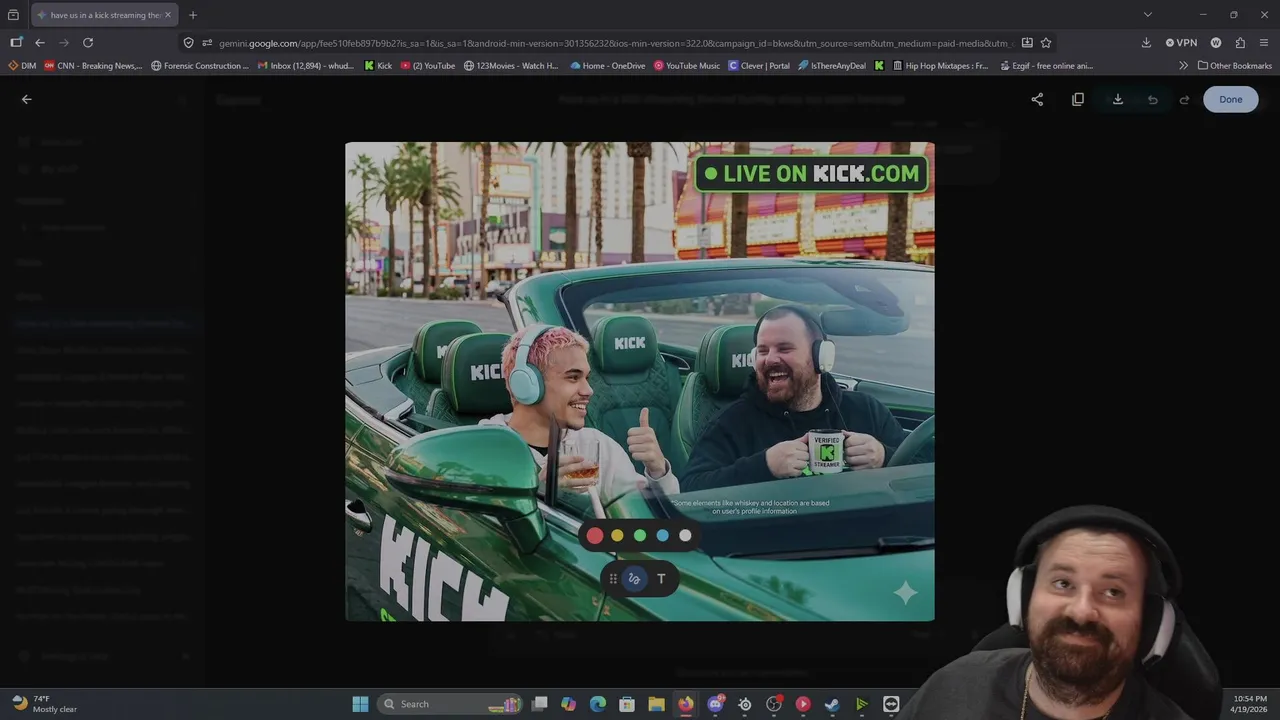Close the 'have us in a kick streaming' tab
Image resolution: width=1280 pixels, height=720 pixels.
click(168, 15)
